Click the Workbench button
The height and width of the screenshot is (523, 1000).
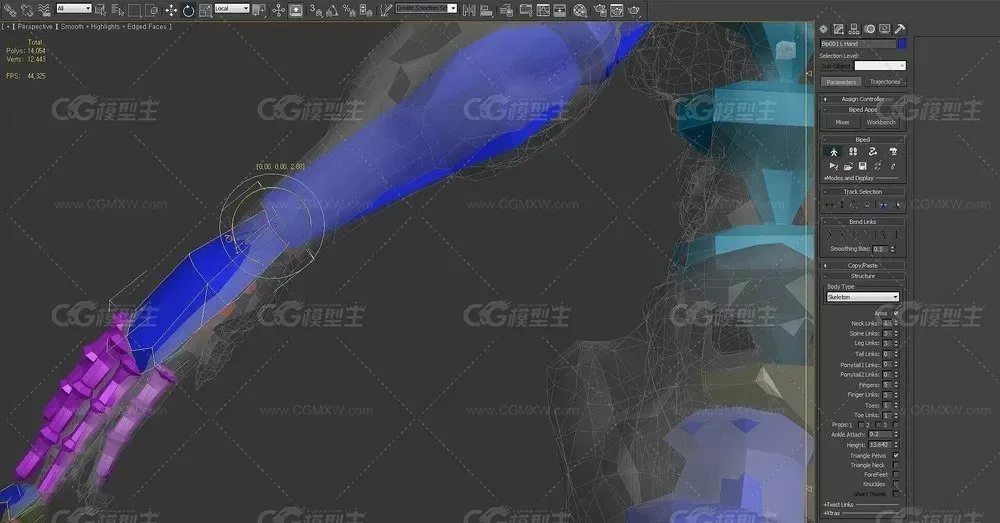[x=881, y=122]
